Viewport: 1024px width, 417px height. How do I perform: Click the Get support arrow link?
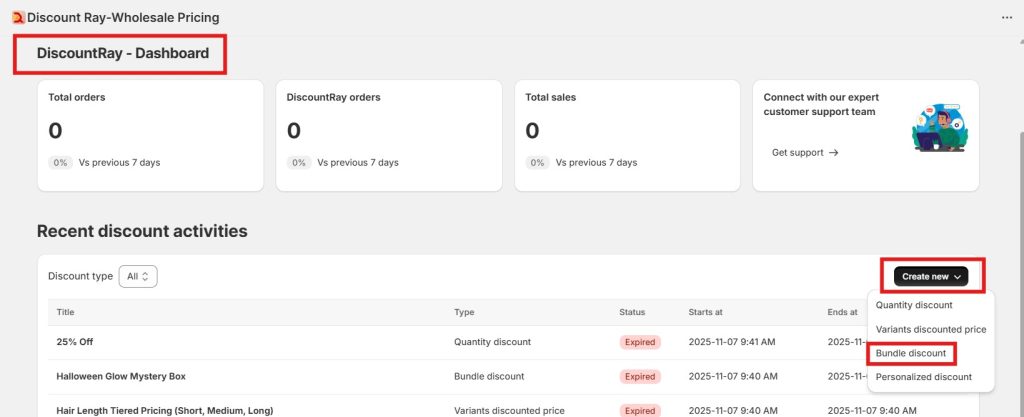[x=805, y=153]
